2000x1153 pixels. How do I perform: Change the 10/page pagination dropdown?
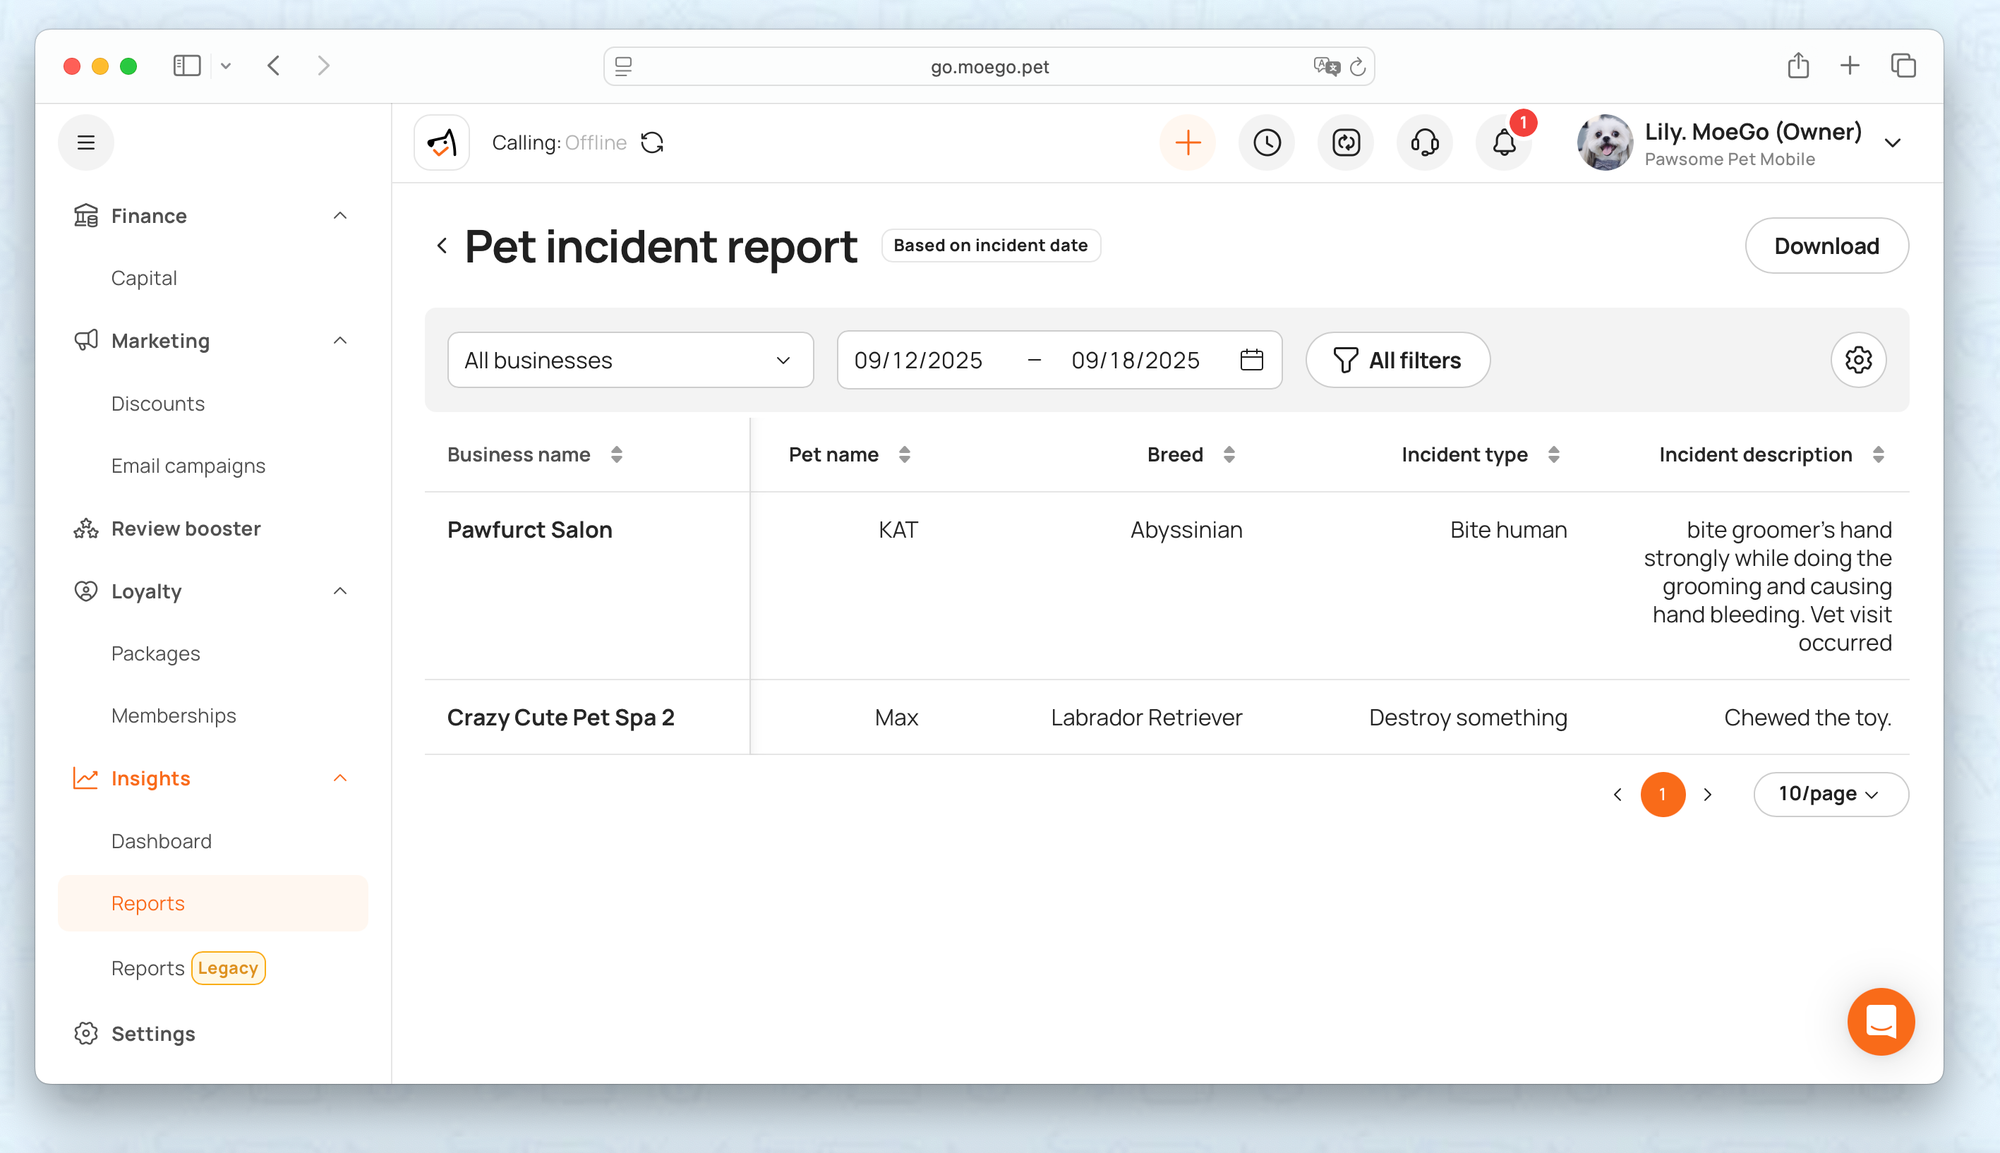pos(1829,794)
